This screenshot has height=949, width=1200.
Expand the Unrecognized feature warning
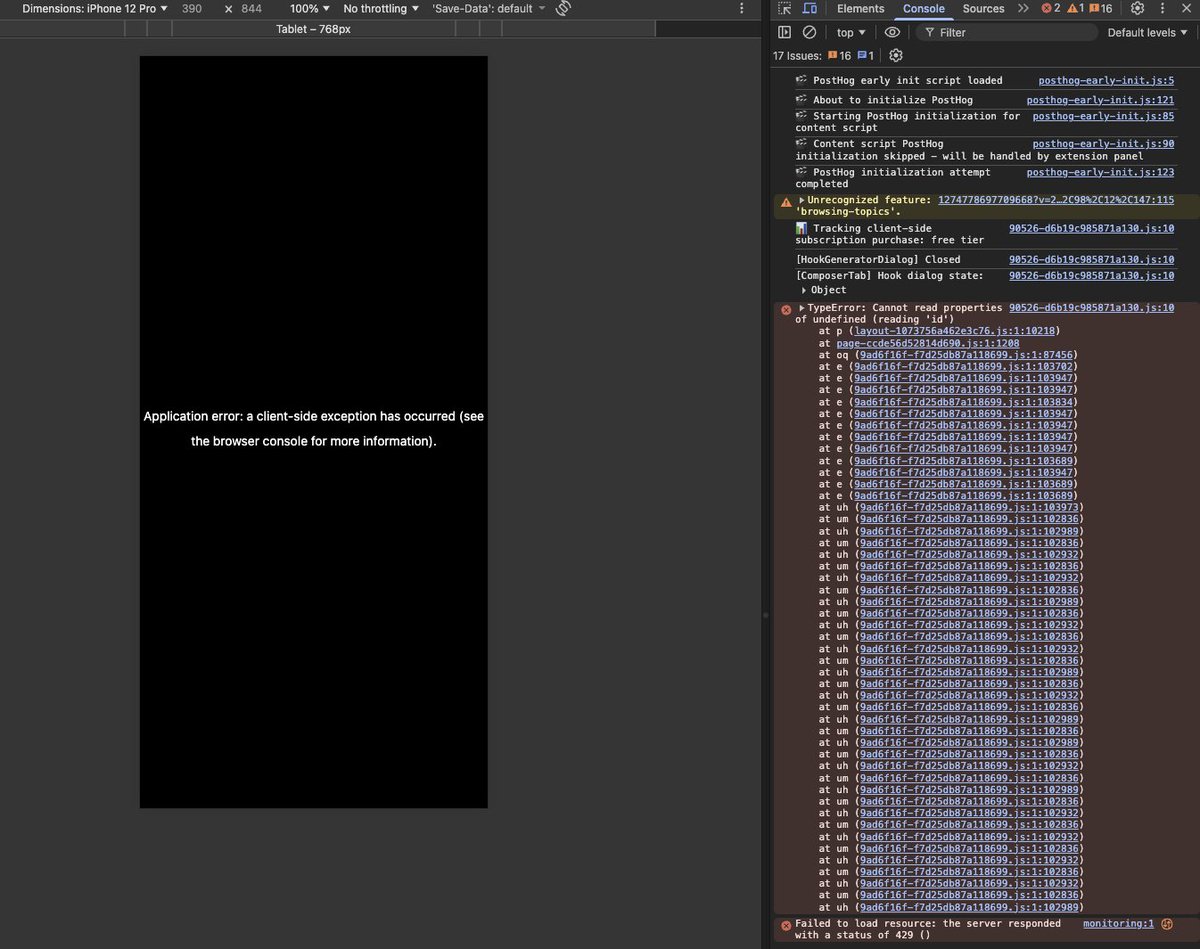[802, 200]
